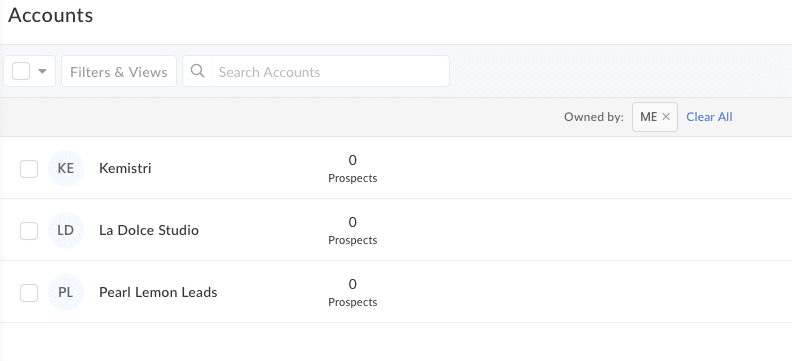The width and height of the screenshot is (792, 361).
Task: Click the ME owned-by filter tag
Action: point(649,117)
